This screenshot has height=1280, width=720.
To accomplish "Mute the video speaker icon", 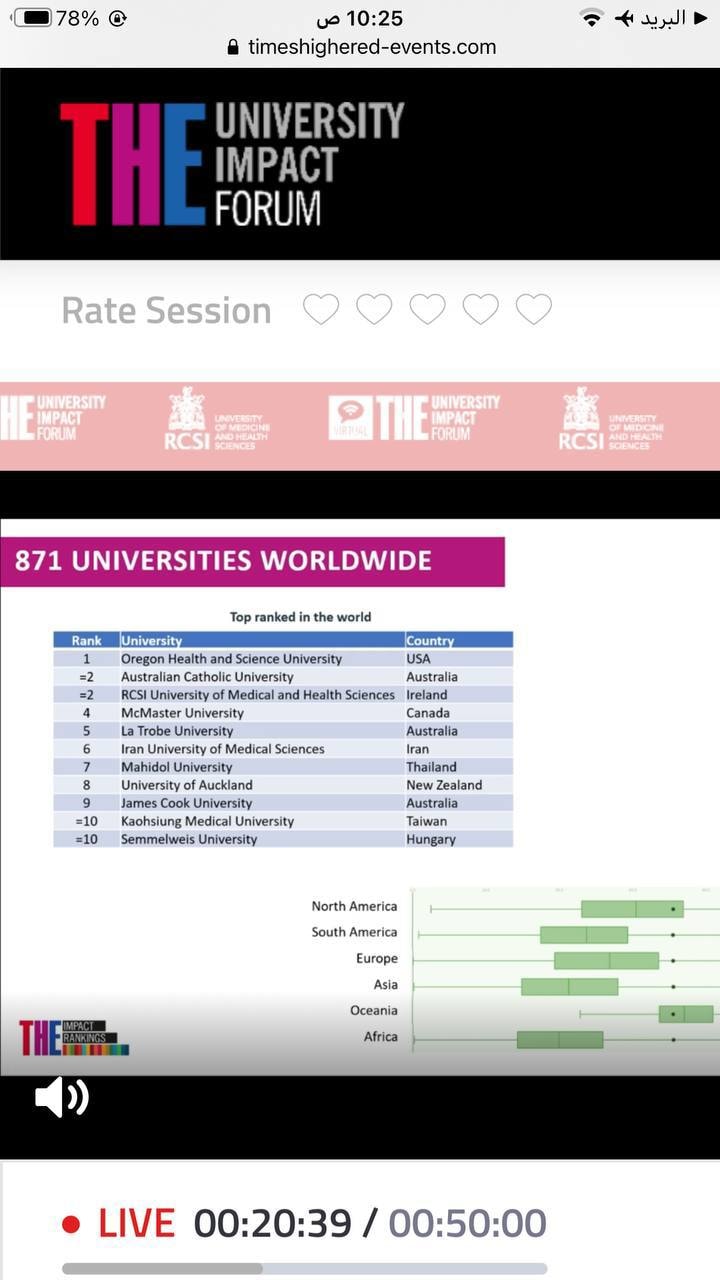I will coord(61,1097).
